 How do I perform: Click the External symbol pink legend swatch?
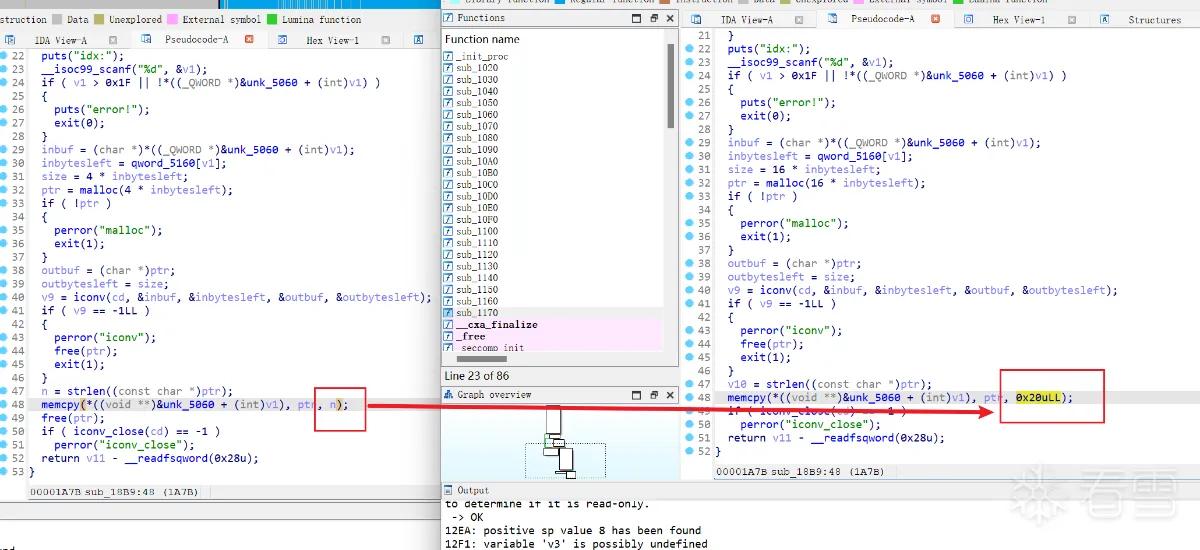pyautogui.click(x=173, y=19)
